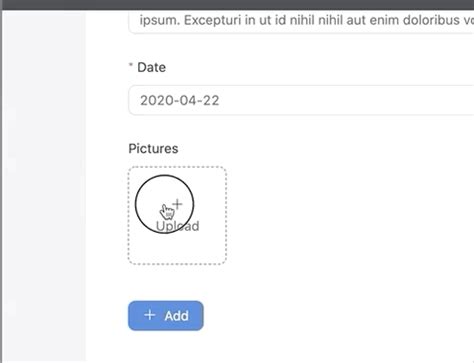This screenshot has width=474, height=363.
Task: Click the Date input showing 2020-04-22
Action: click(301, 100)
